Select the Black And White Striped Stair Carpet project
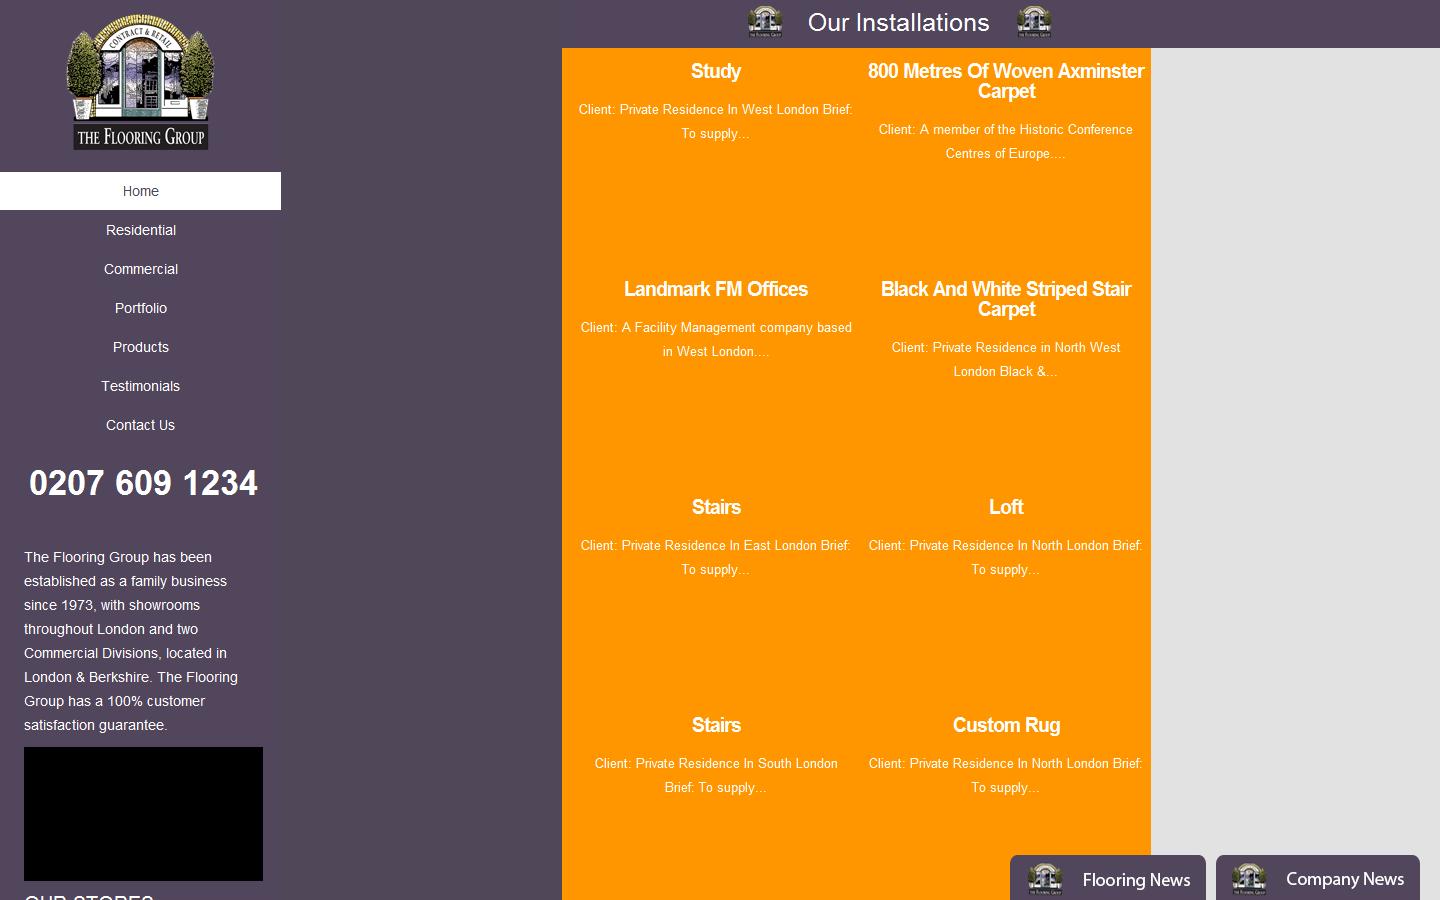The height and width of the screenshot is (900, 1440). pos(1005,299)
